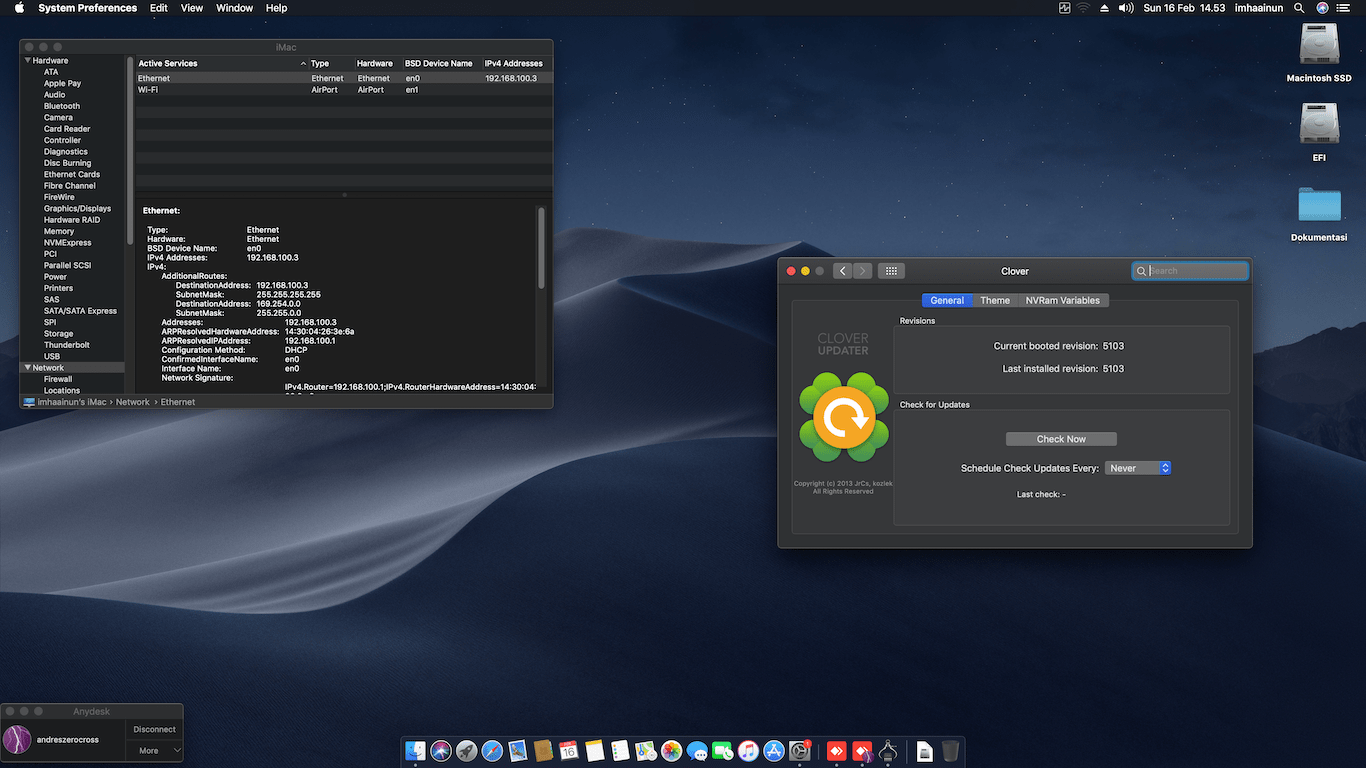Click Spotlight search magnifier in menu bar

point(1299,7)
